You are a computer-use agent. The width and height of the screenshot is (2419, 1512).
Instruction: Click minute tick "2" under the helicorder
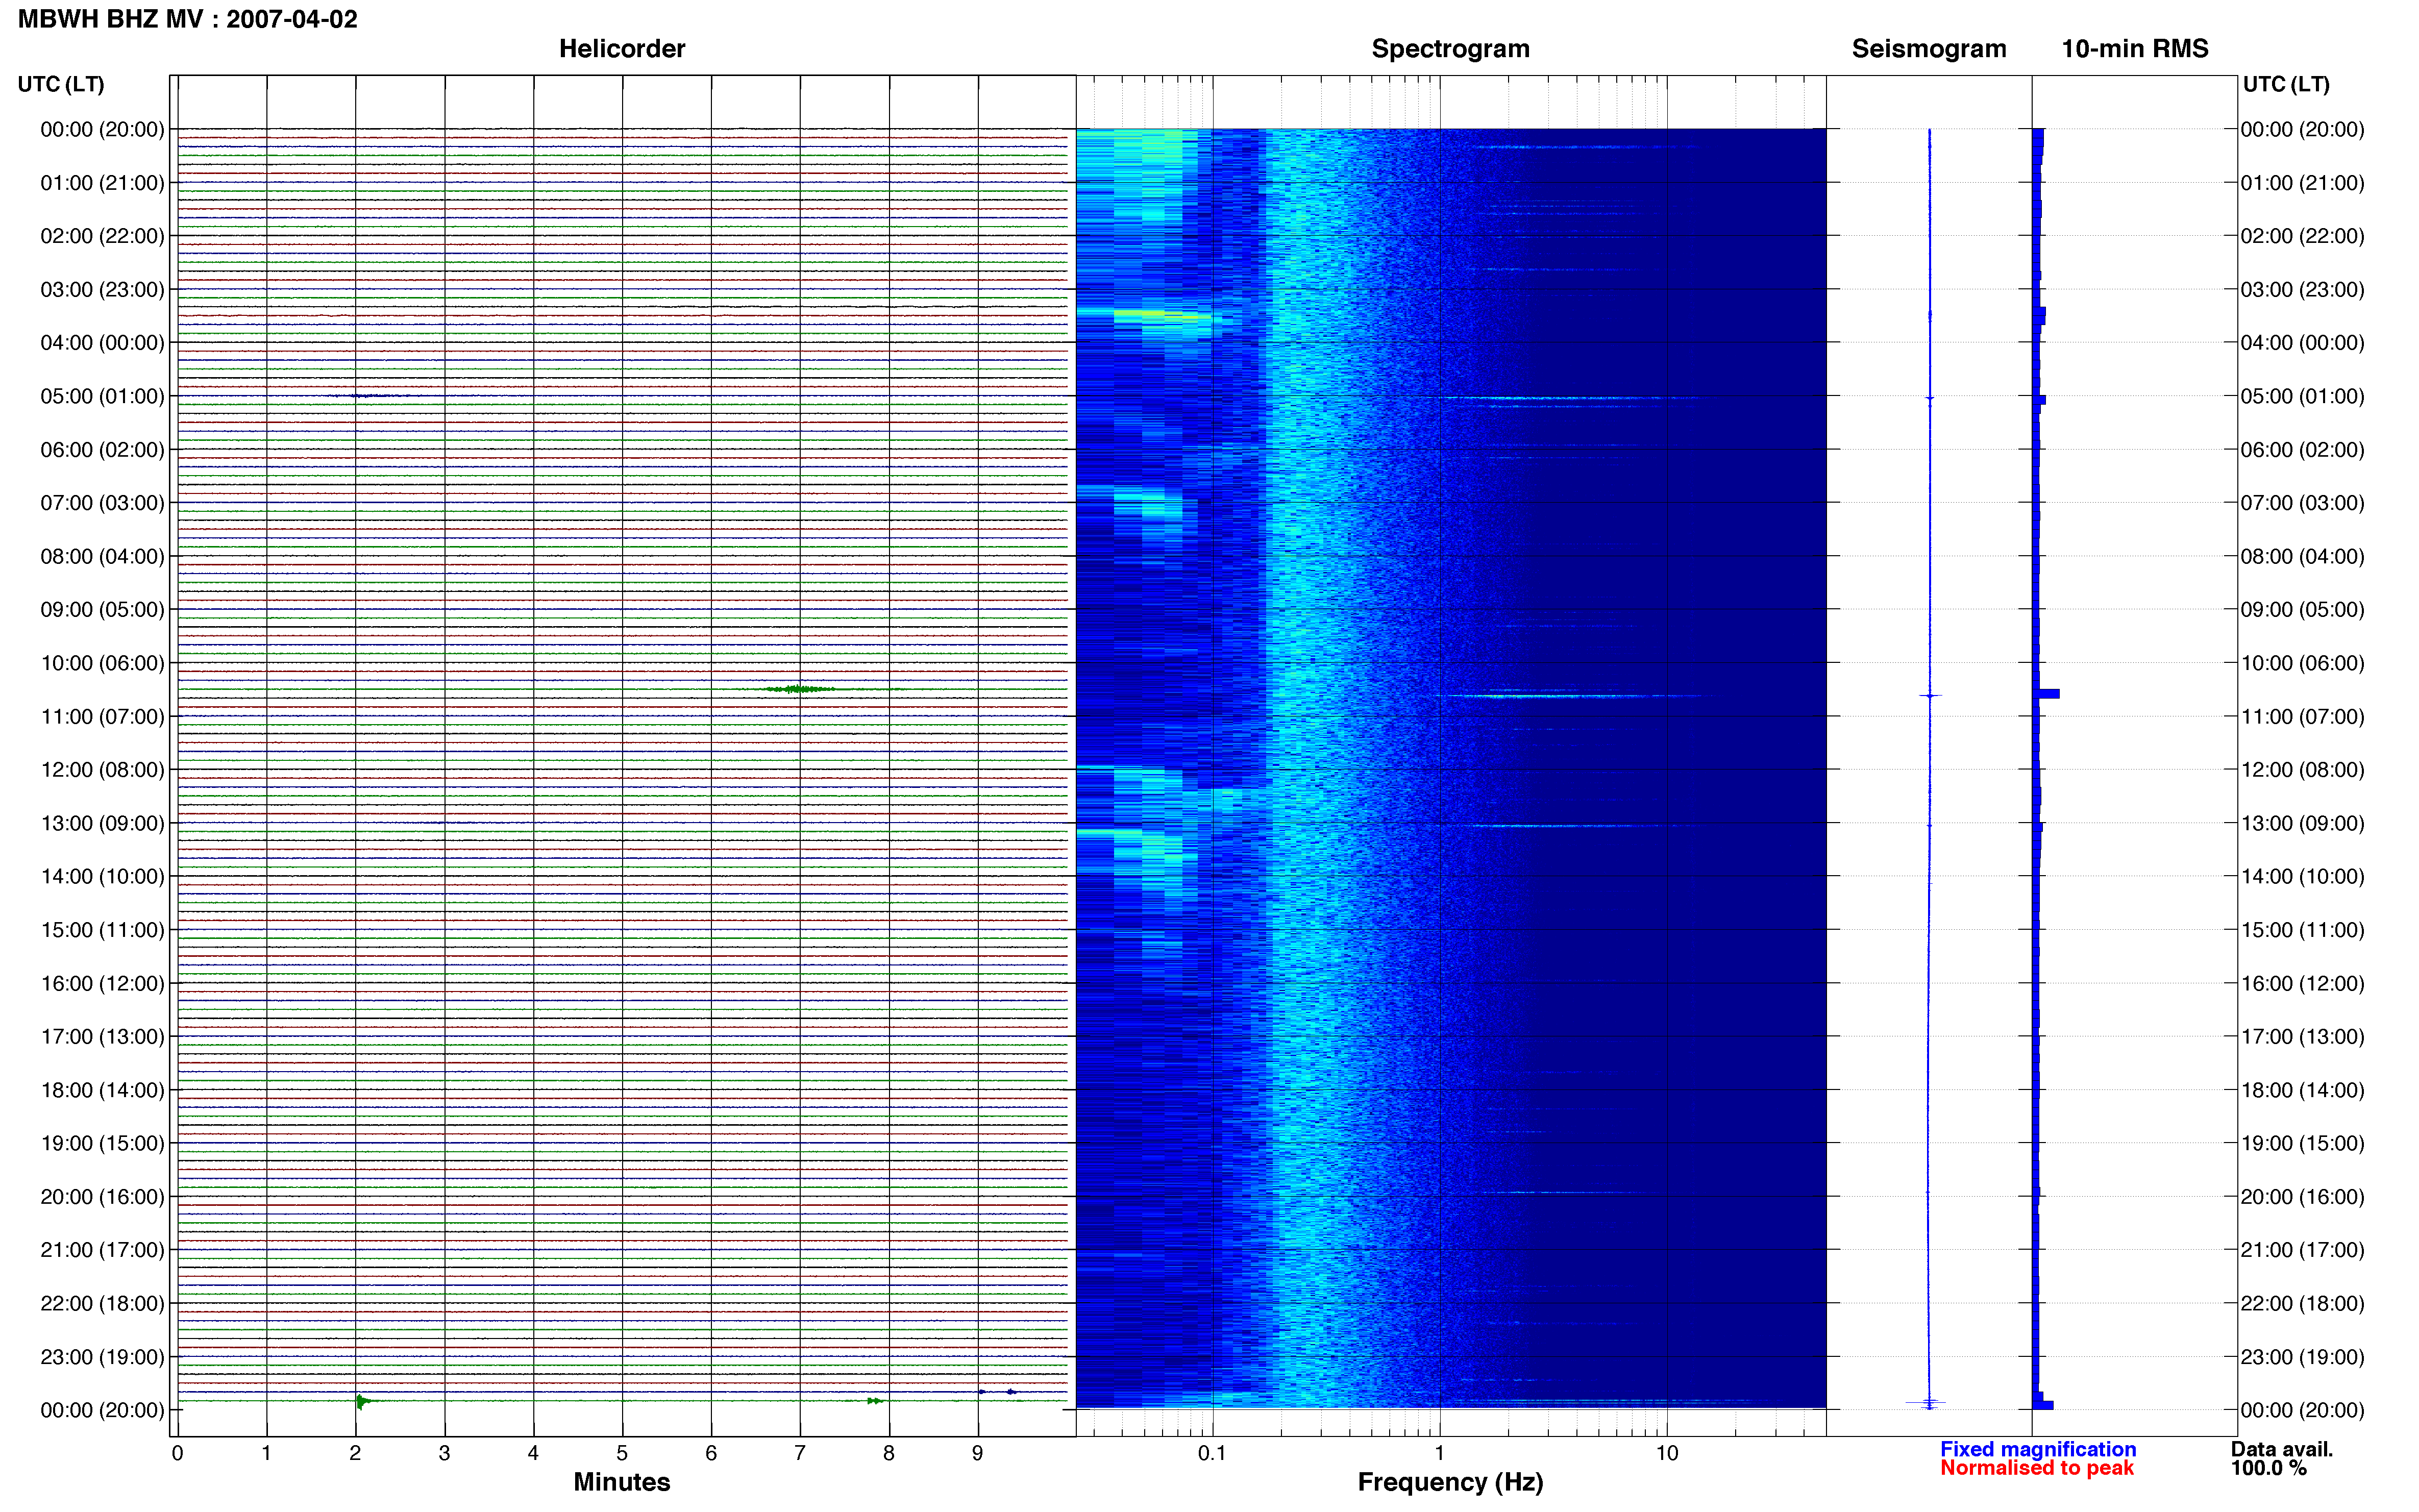tap(355, 1453)
